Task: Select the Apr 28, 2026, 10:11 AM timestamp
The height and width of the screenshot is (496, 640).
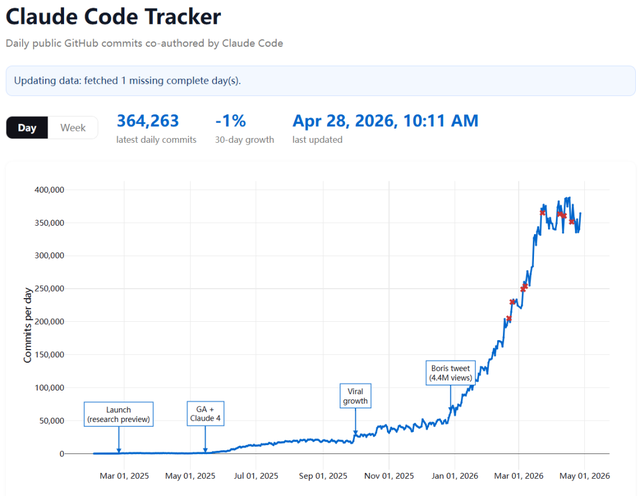Action: click(385, 121)
